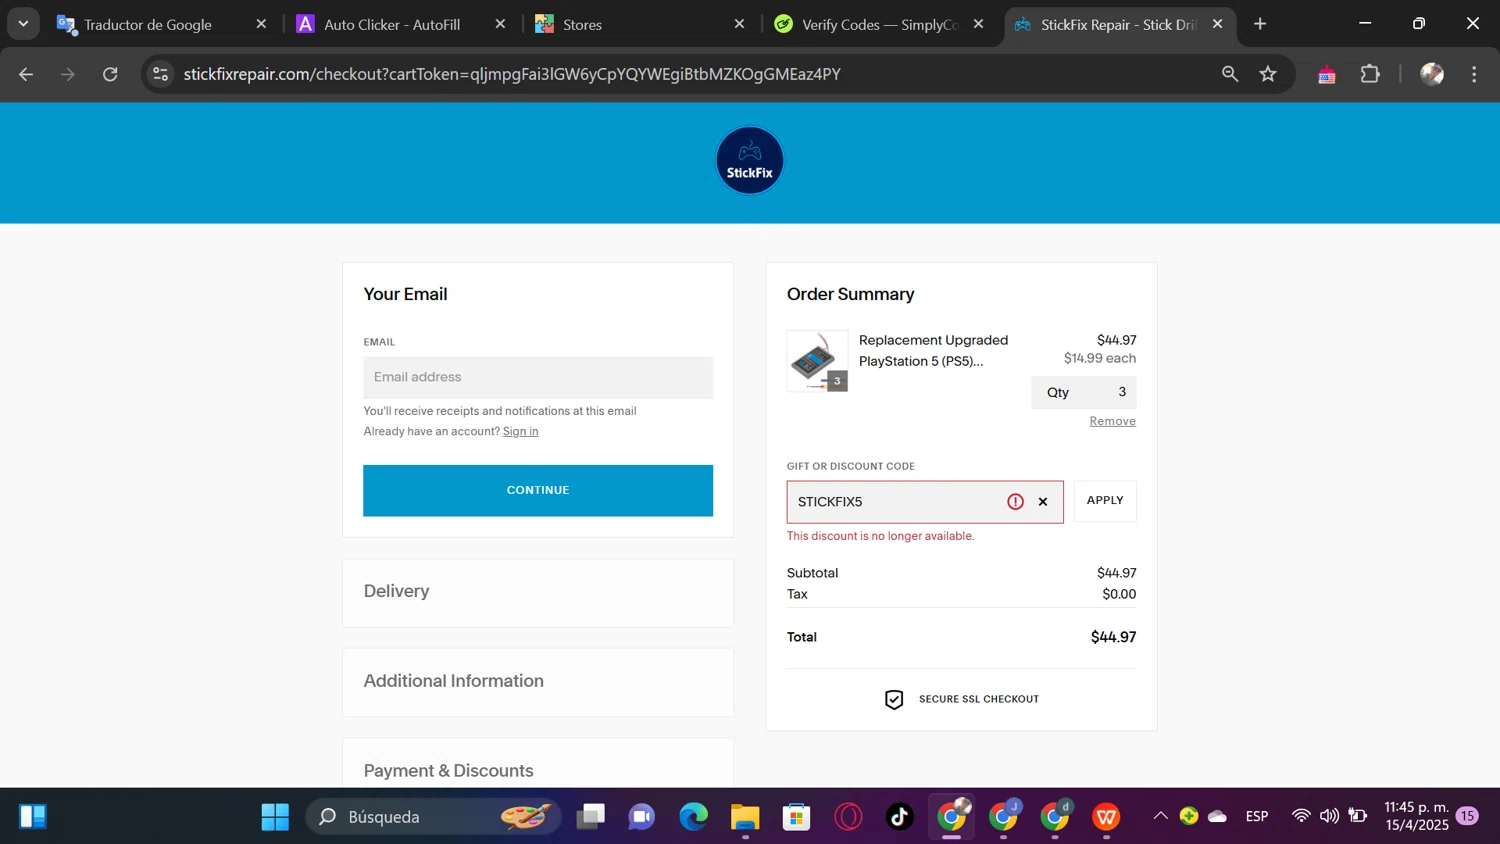
Task: Click the APPLY discount button
Action: tap(1105, 501)
